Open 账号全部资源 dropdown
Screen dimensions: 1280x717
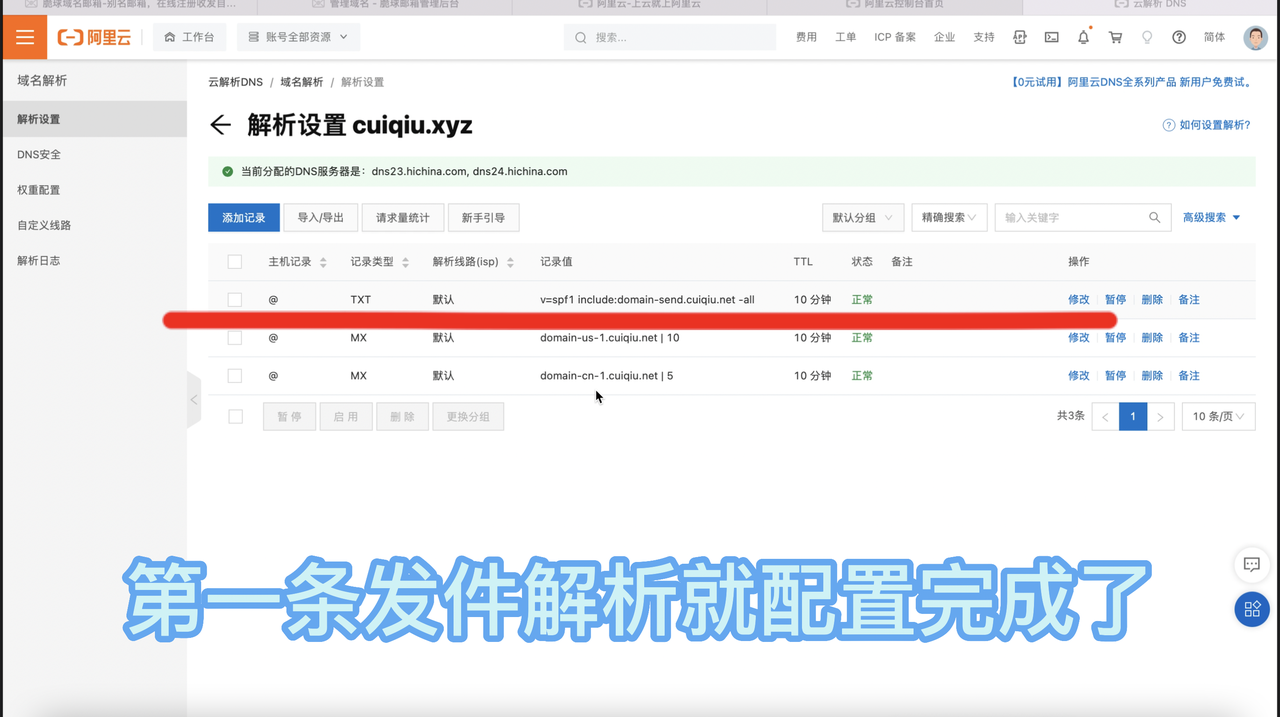click(x=298, y=37)
